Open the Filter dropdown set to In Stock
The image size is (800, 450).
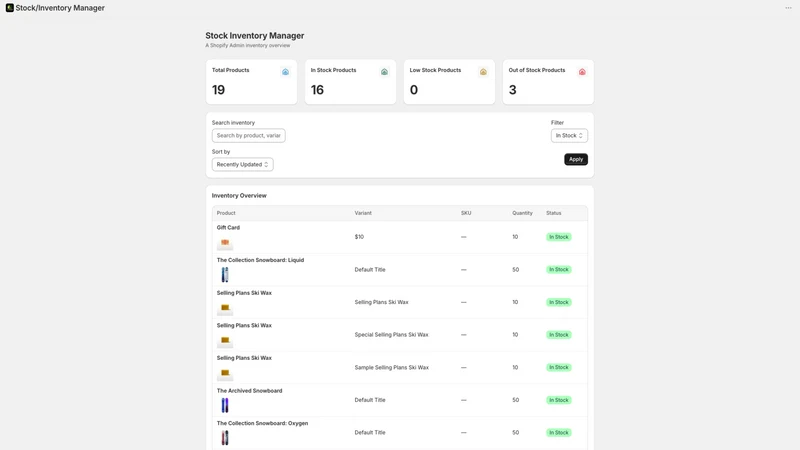[569, 136]
